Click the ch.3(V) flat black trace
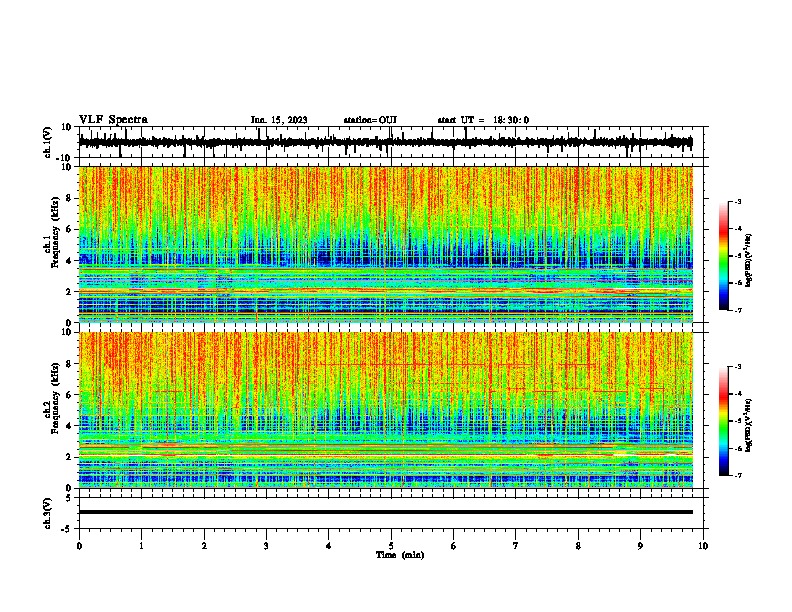This screenshot has height=612, width=792. [385, 512]
